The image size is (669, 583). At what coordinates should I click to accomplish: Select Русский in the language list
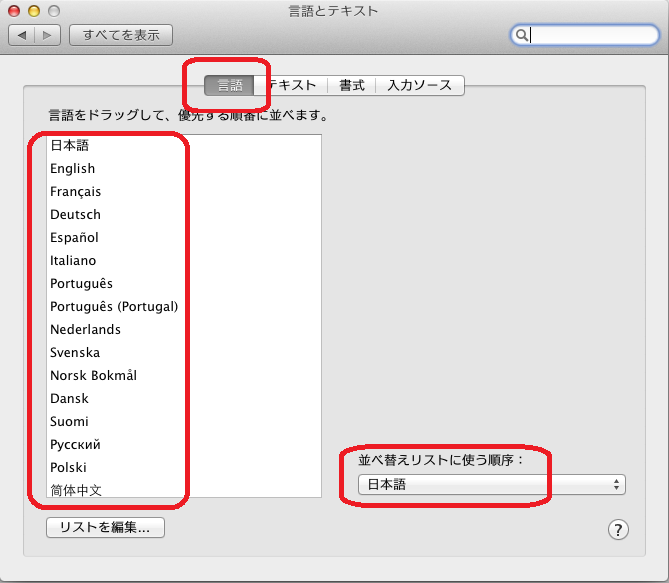click(x=184, y=445)
